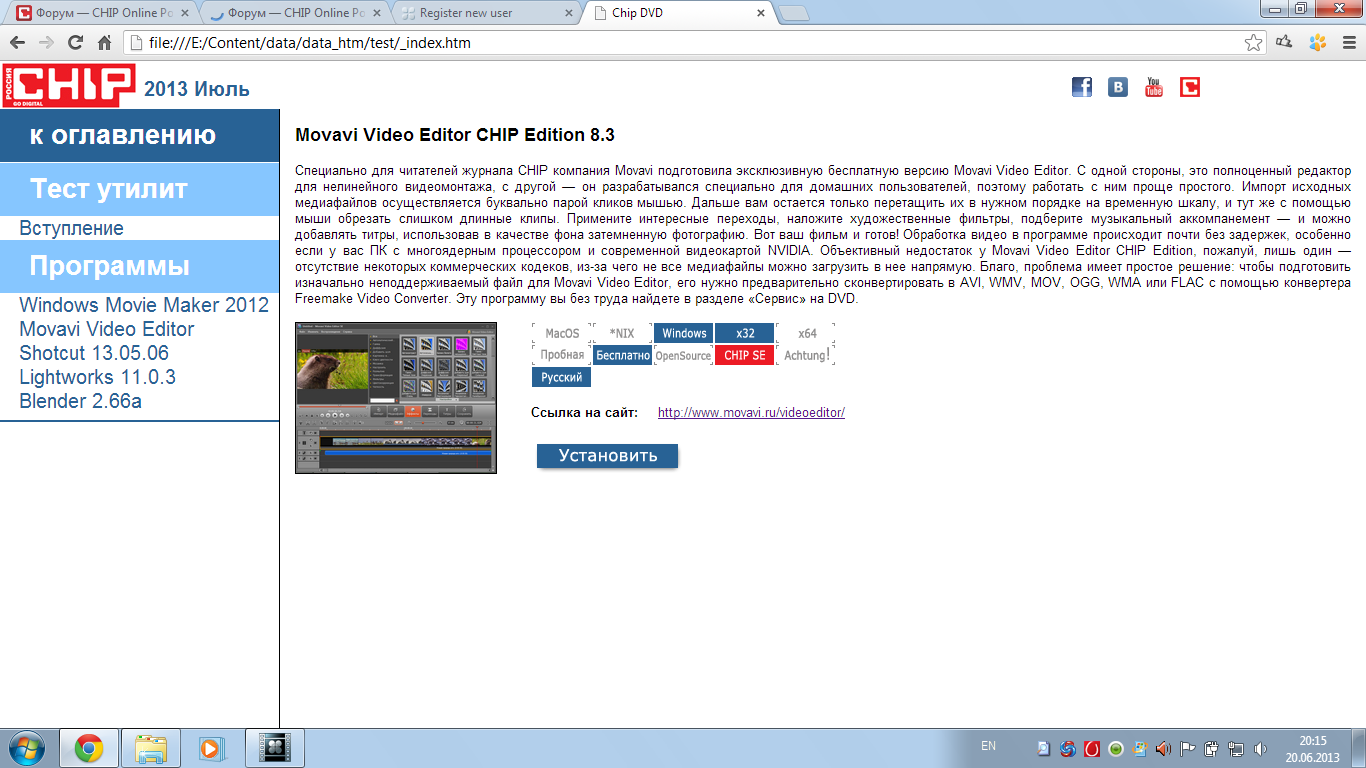Switch to Chrome in the taskbar
This screenshot has width=1366, height=768.
(88, 748)
